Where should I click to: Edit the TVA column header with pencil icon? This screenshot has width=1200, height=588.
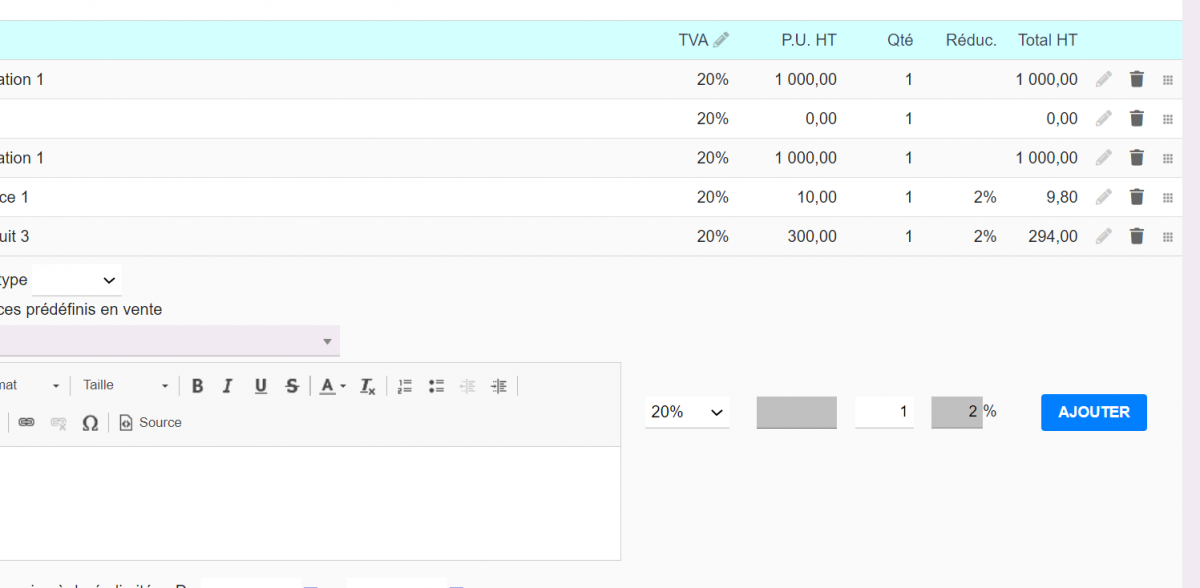point(721,39)
